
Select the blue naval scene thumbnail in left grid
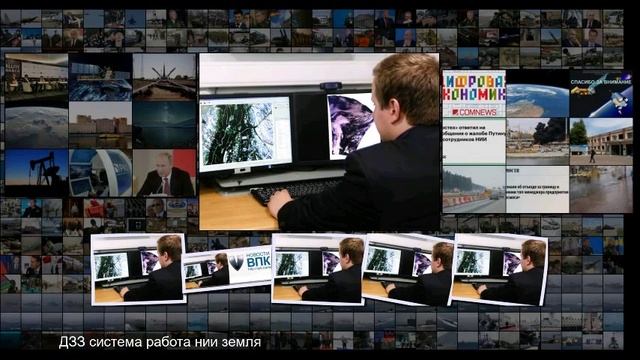[x=100, y=77]
